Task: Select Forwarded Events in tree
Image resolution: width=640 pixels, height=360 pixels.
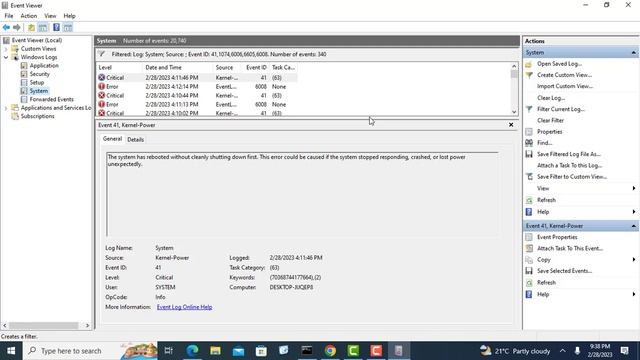Action: [51, 99]
